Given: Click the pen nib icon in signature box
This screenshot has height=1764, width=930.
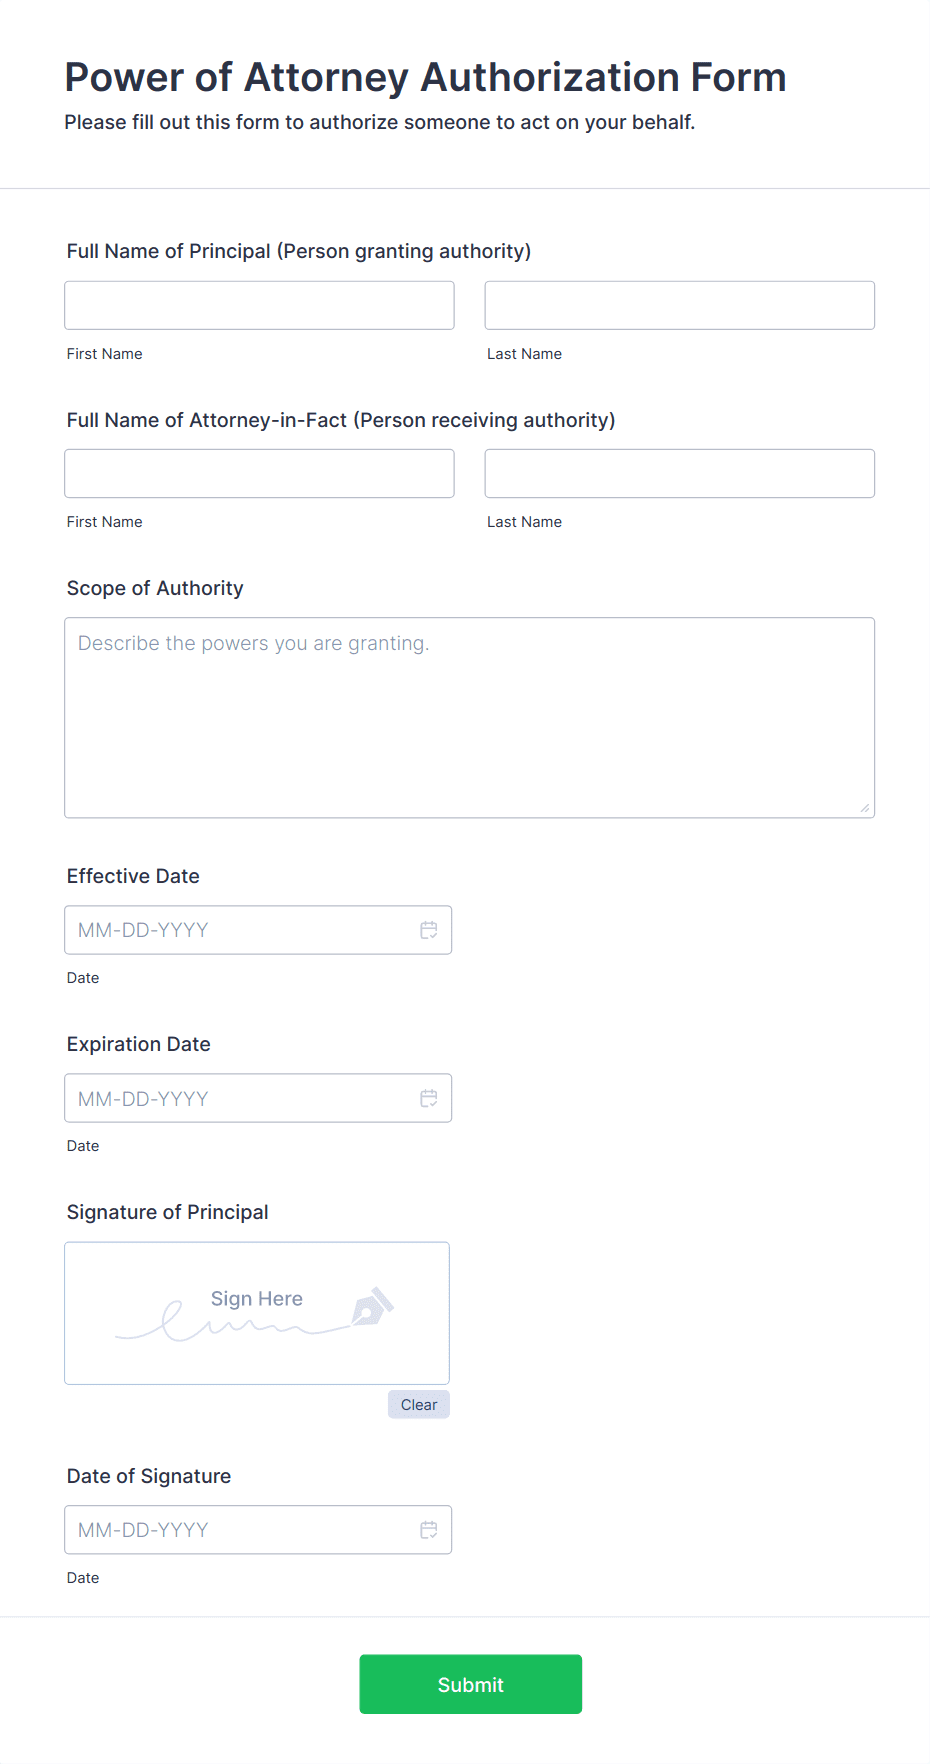Looking at the screenshot, I should pos(372,1307).
